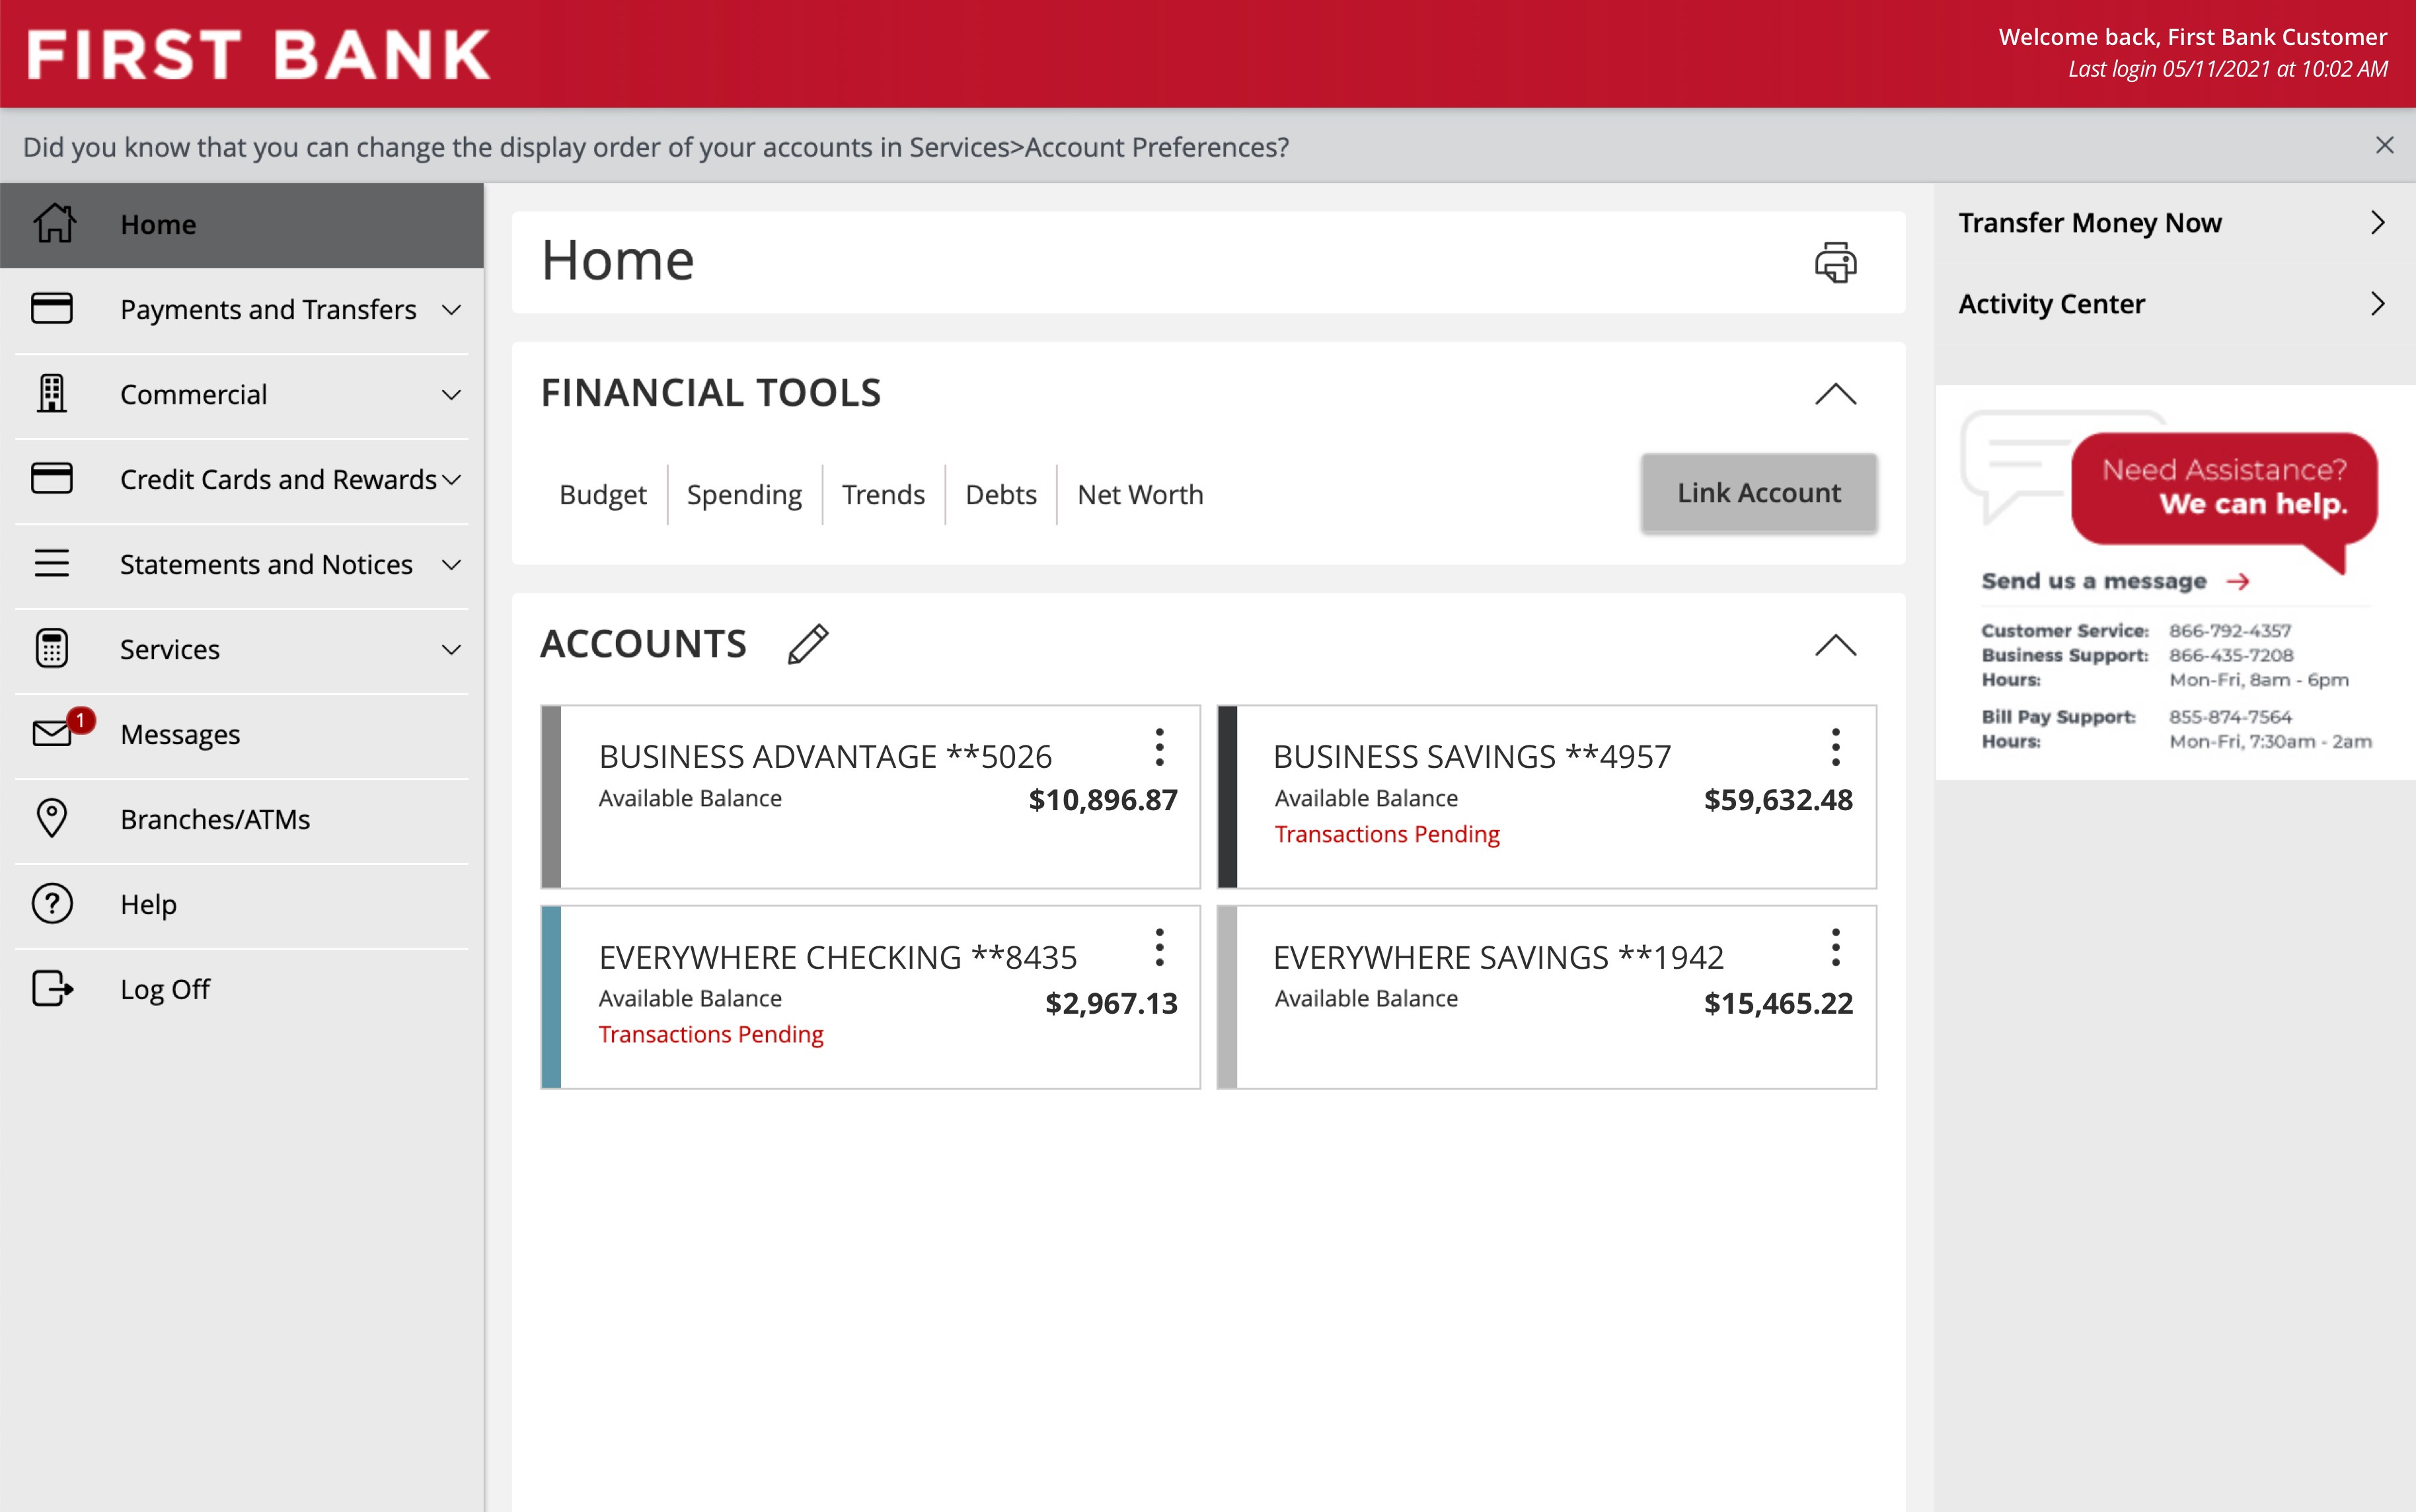Select the Spending tab in Financial Tools
This screenshot has height=1512, width=2416.
(744, 493)
